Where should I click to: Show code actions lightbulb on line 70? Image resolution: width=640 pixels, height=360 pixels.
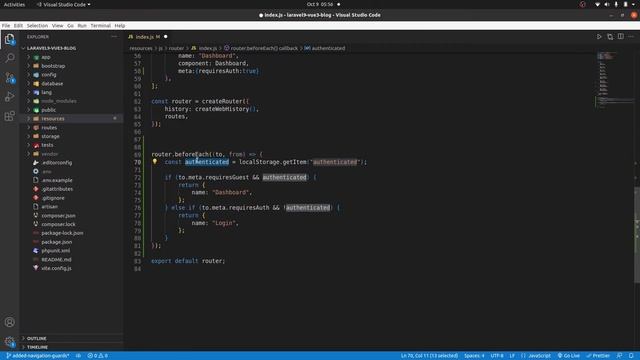pyautogui.click(x=155, y=162)
